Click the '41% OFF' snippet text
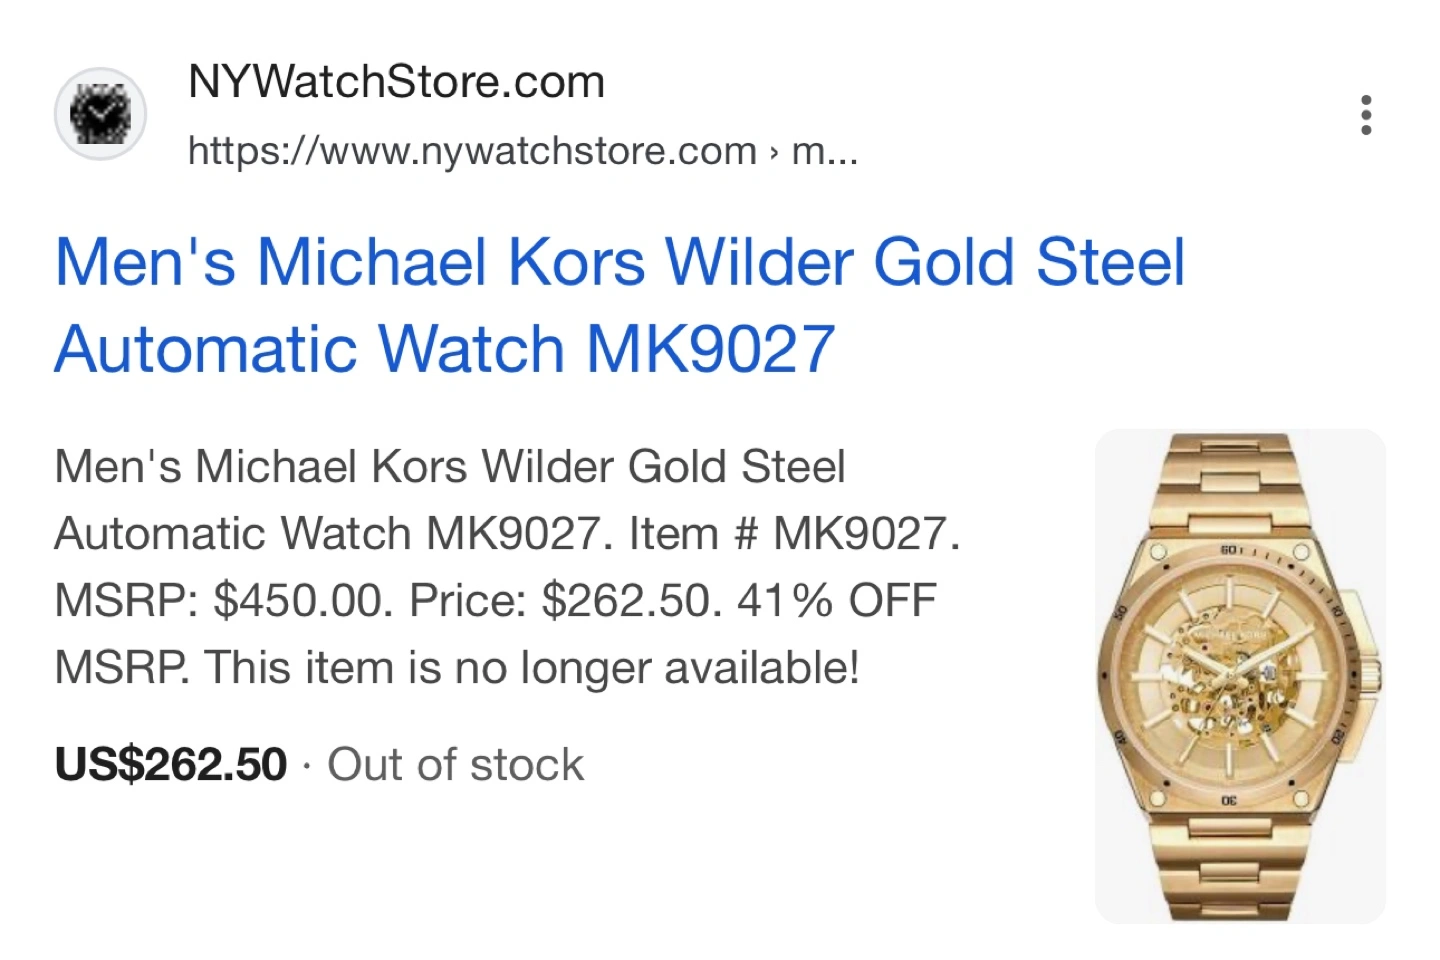1440x960 pixels. [x=836, y=601]
